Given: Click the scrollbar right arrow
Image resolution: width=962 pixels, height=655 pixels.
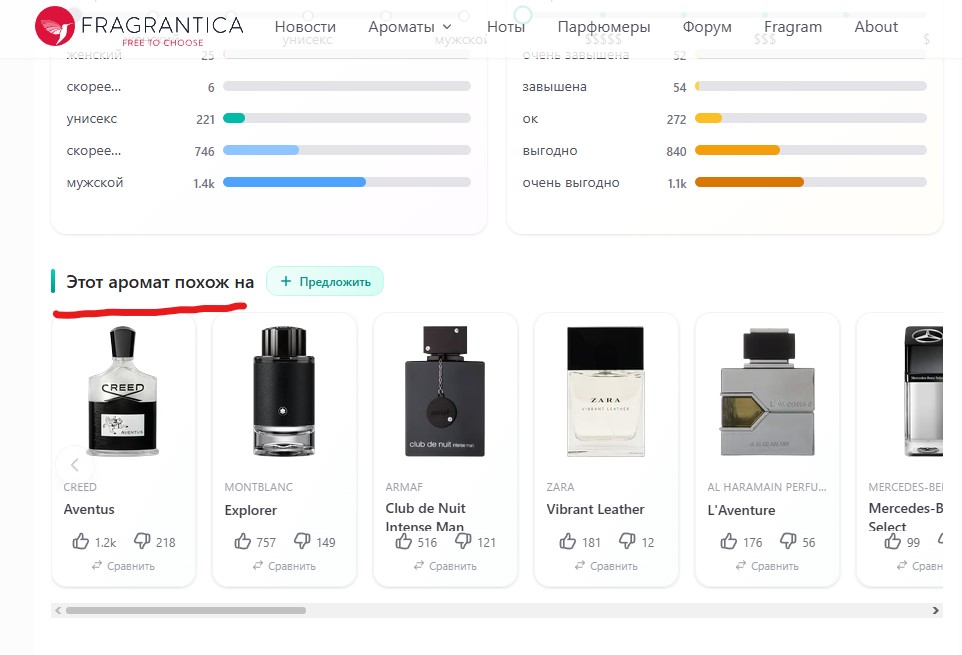Looking at the screenshot, I should (x=935, y=610).
